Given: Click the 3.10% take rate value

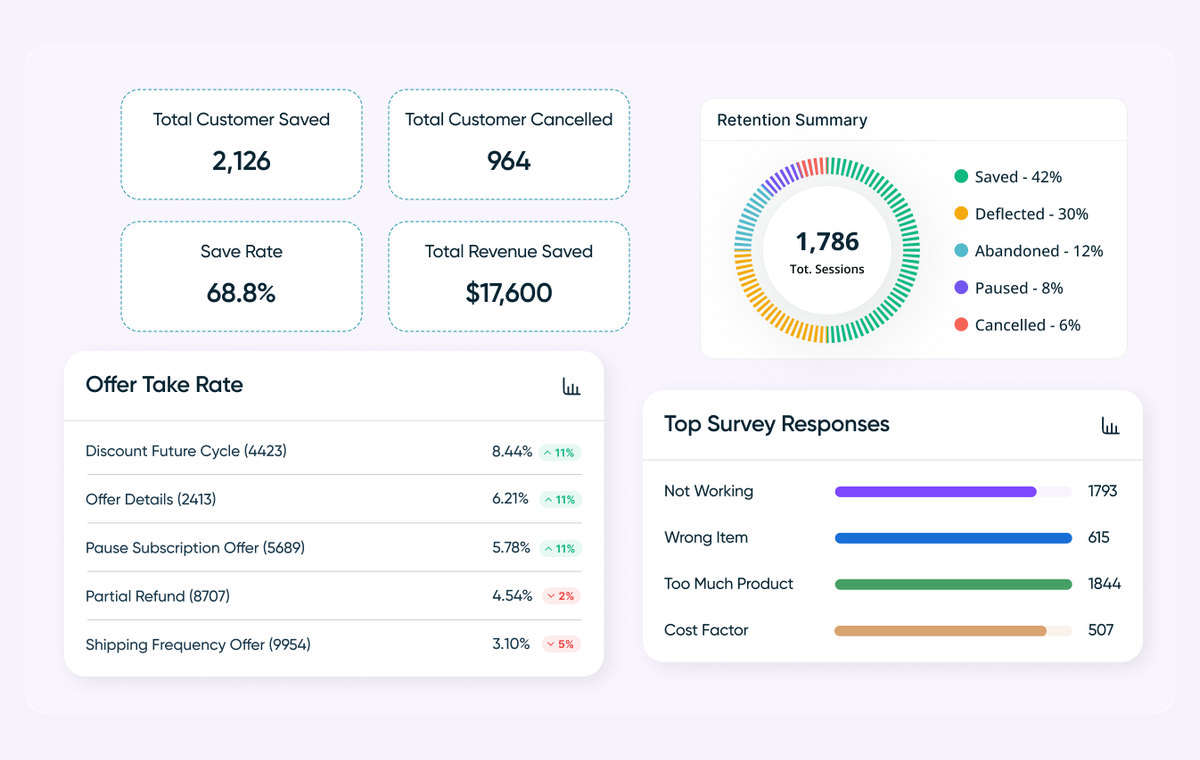Looking at the screenshot, I should point(511,644).
